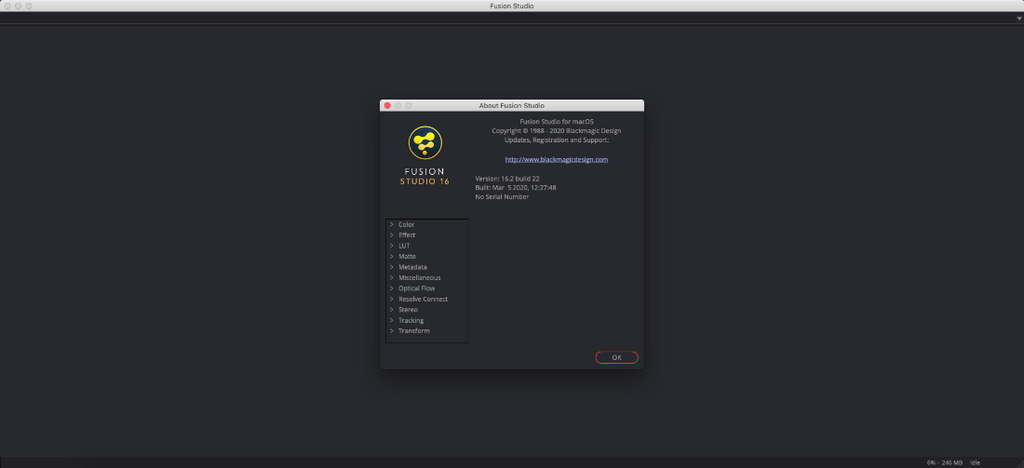Select the Color row label
1024x468 pixels.
tap(406, 225)
